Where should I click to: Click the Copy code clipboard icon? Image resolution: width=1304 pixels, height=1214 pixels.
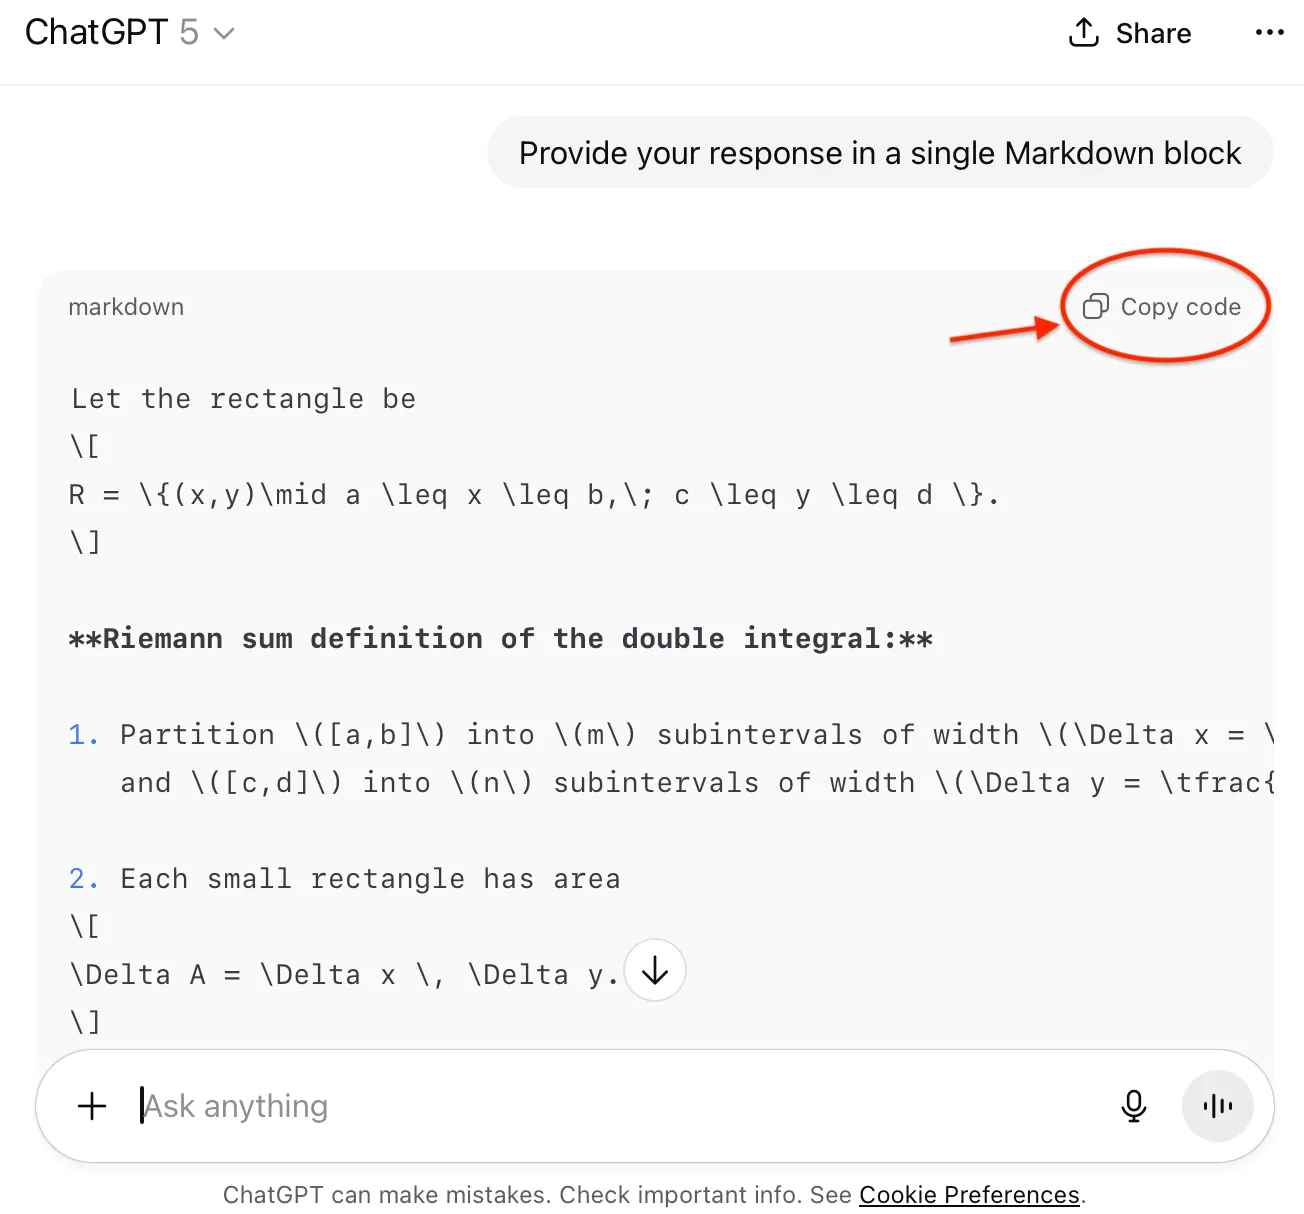pos(1096,307)
